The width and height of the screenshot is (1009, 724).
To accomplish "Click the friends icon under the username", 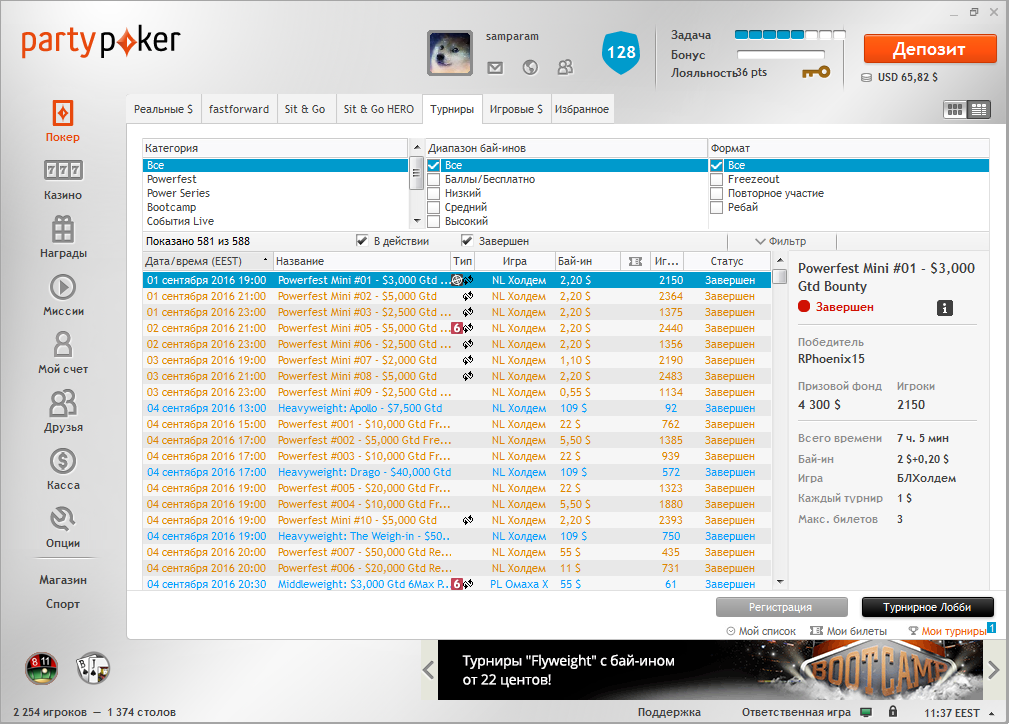I will click(565, 67).
